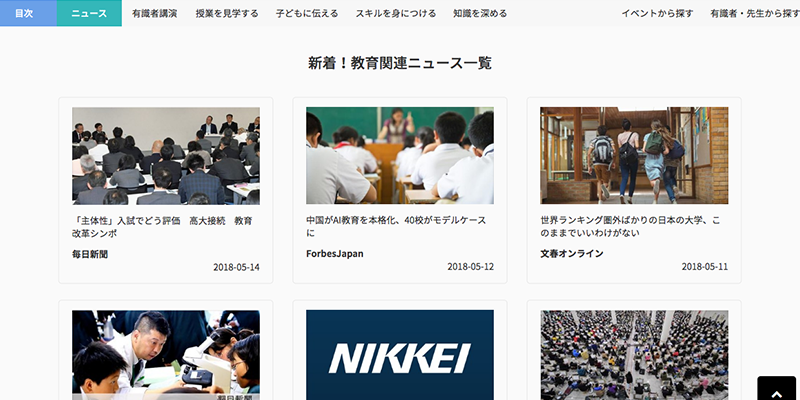Click the scroll-to-top arrow button
The width and height of the screenshot is (800, 400).
pyautogui.click(x=776, y=388)
